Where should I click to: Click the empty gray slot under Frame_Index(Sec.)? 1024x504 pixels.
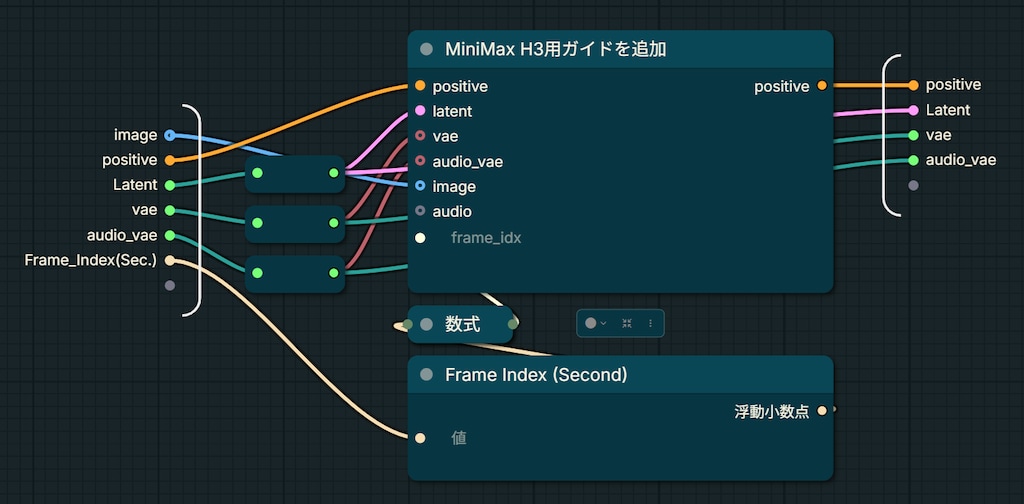[170, 285]
